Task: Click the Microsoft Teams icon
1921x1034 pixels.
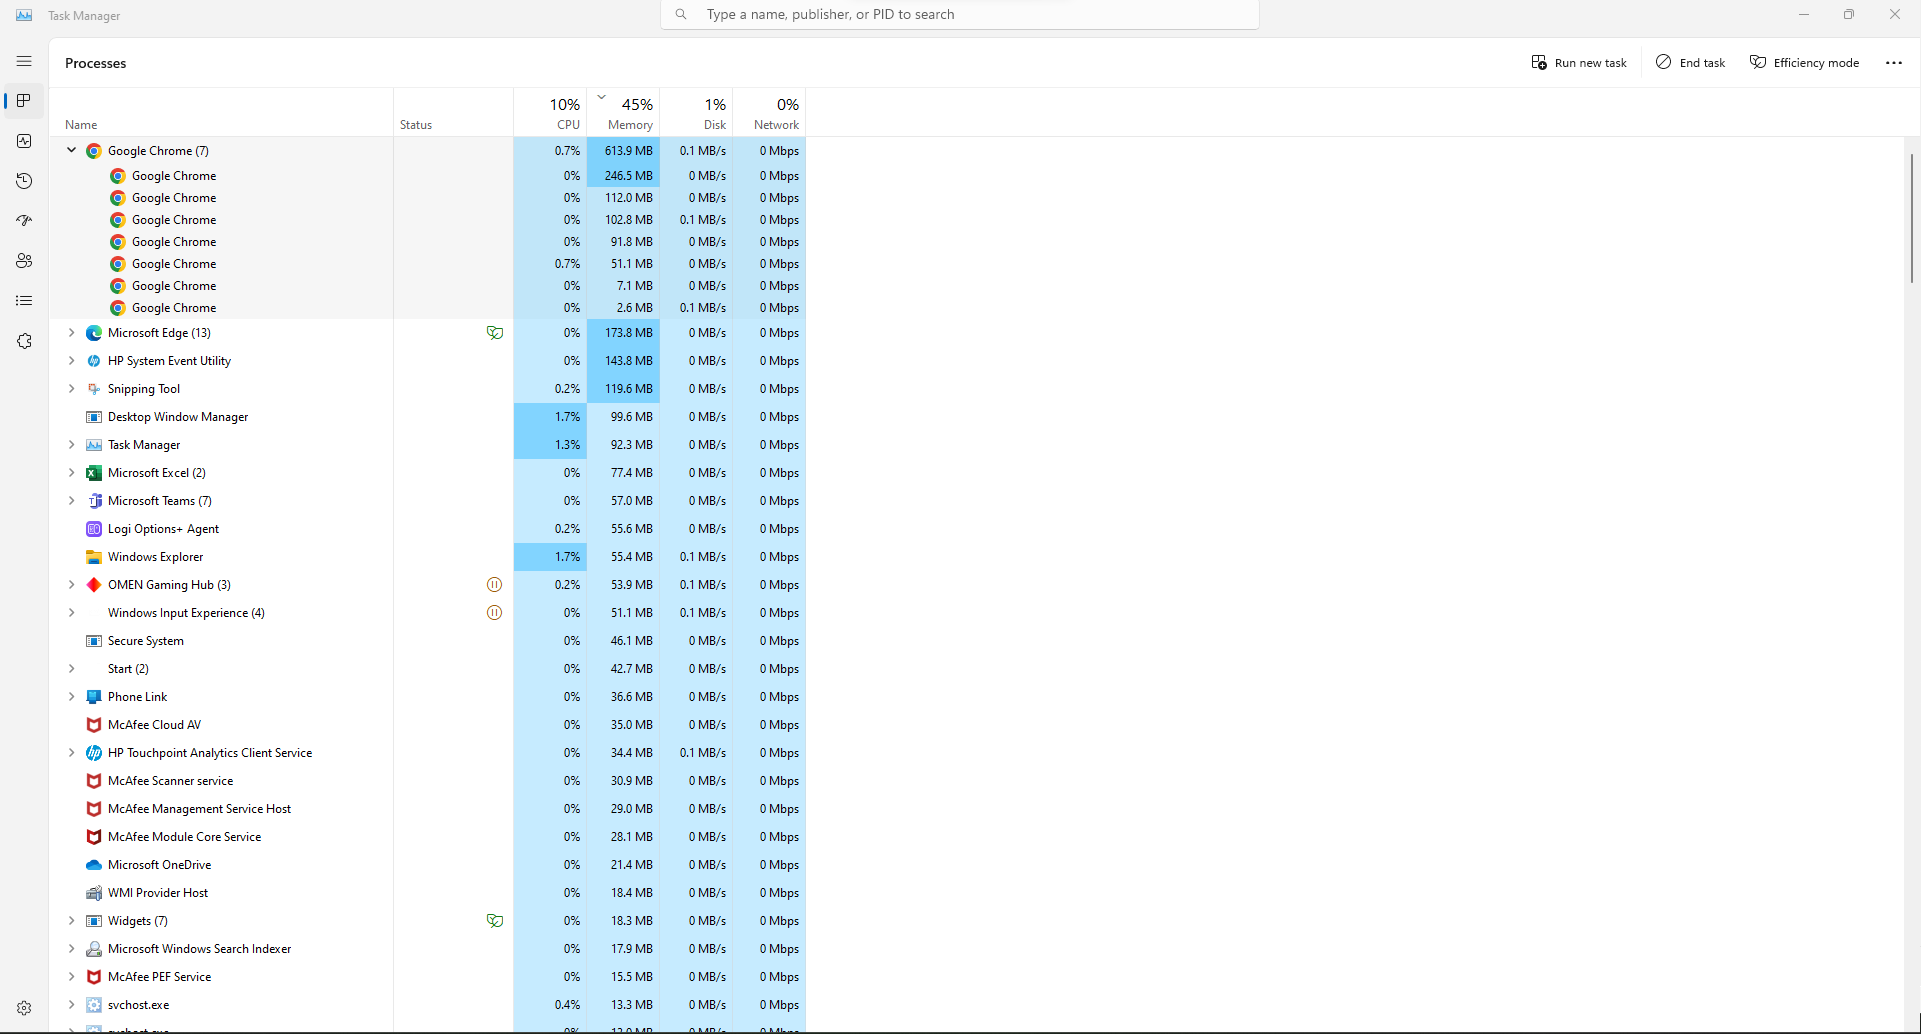Action: pyautogui.click(x=94, y=501)
